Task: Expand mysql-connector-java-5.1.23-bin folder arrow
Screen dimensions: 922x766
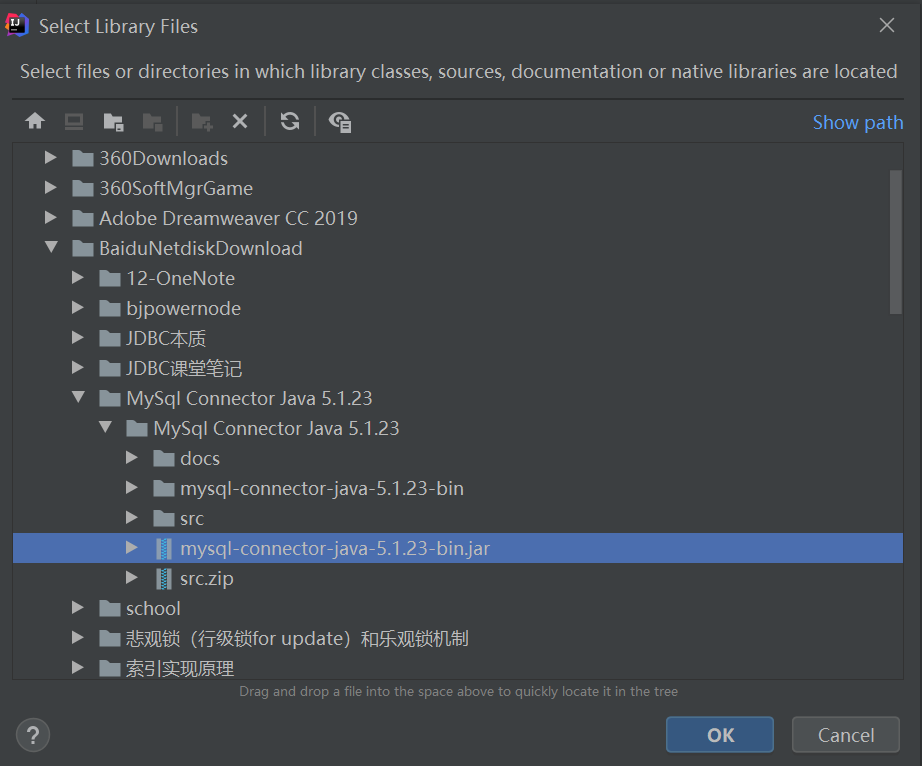Action: (132, 487)
